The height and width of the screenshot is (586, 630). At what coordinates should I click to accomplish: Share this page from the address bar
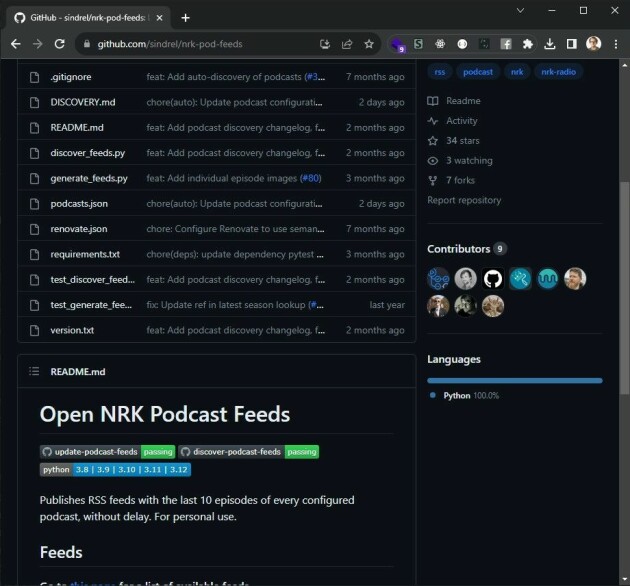point(347,44)
